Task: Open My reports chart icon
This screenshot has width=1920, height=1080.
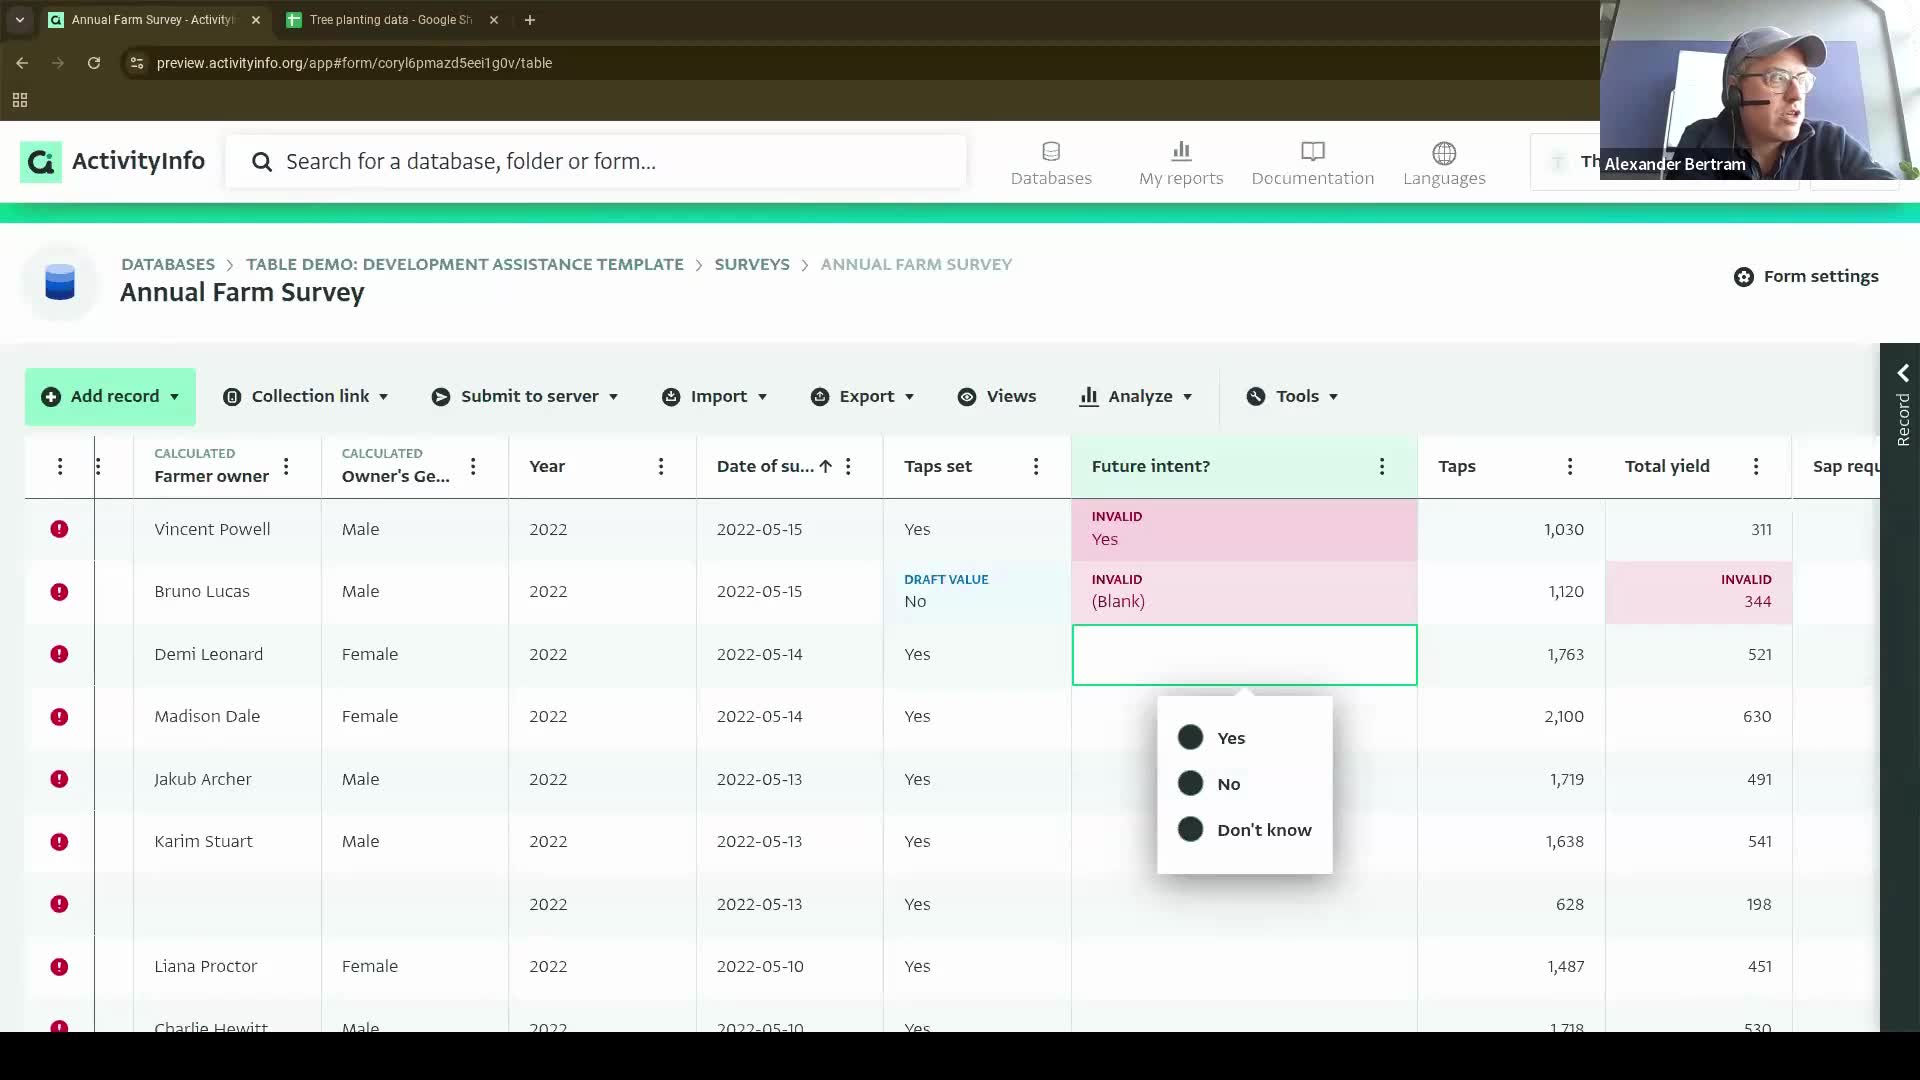Action: (x=1181, y=151)
